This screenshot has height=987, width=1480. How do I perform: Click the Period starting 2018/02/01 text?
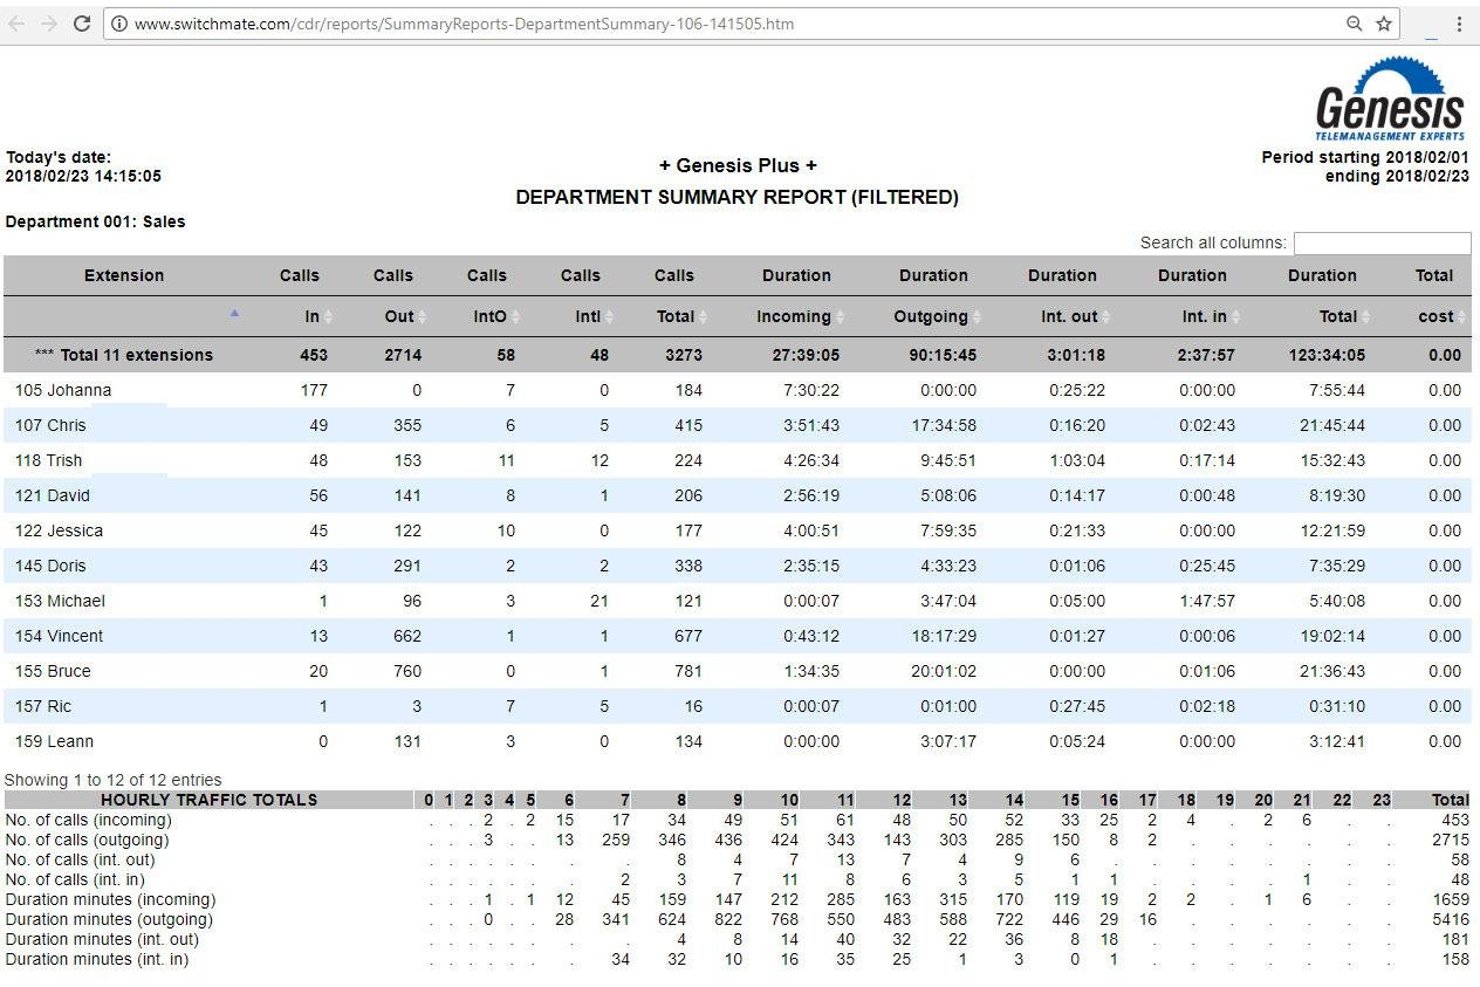point(1365,157)
